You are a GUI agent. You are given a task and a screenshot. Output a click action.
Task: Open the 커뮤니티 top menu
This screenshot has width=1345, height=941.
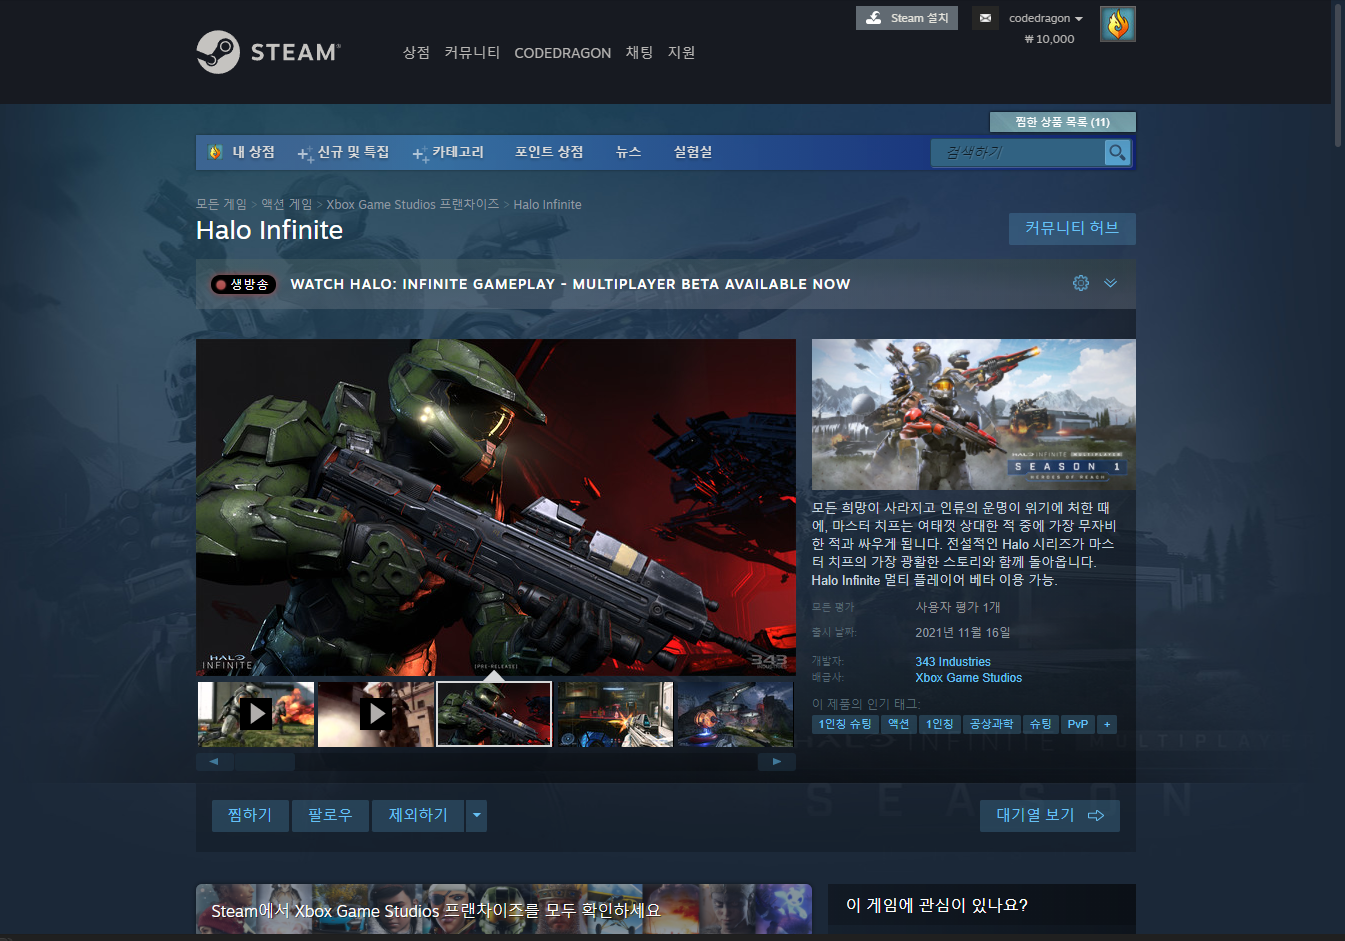pos(472,52)
